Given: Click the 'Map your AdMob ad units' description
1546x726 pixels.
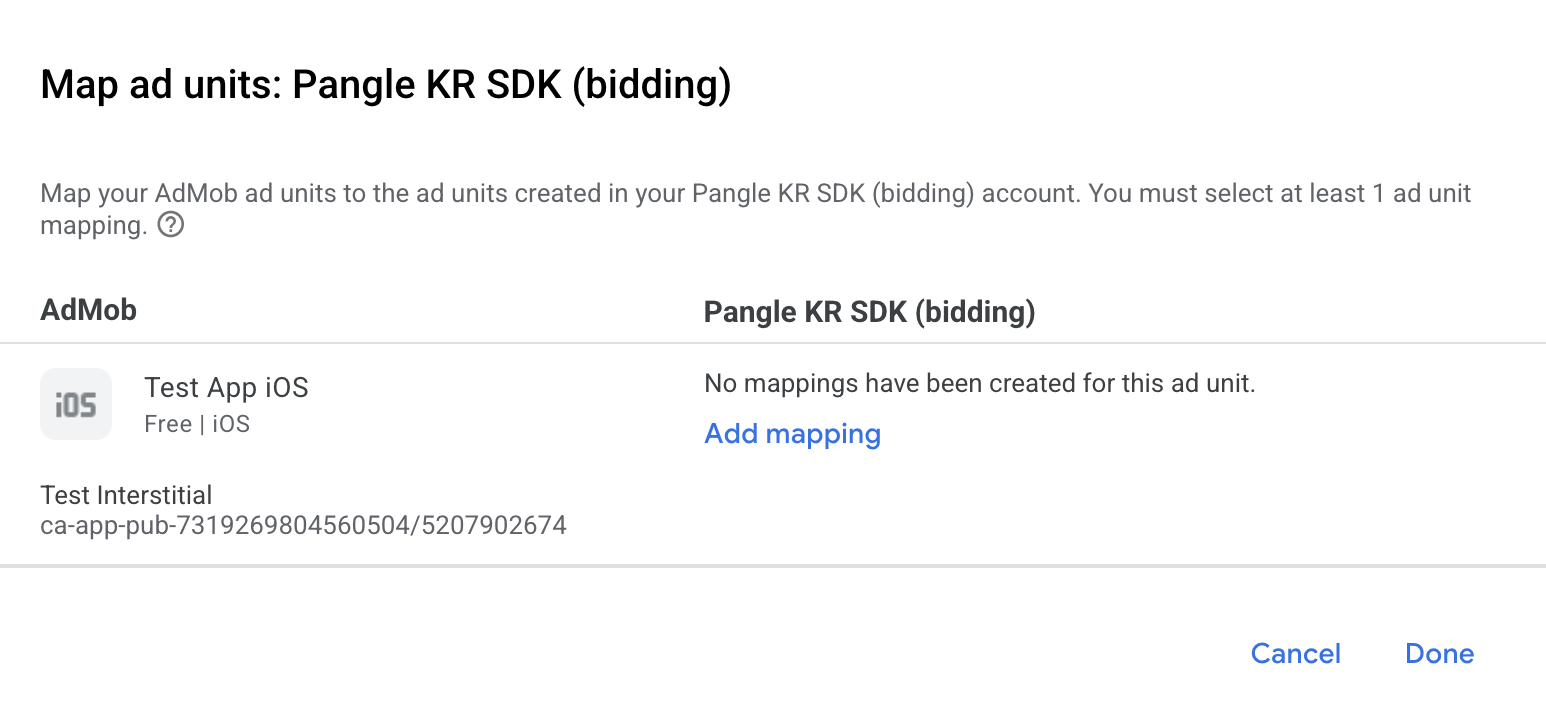Looking at the screenshot, I should [756, 209].
